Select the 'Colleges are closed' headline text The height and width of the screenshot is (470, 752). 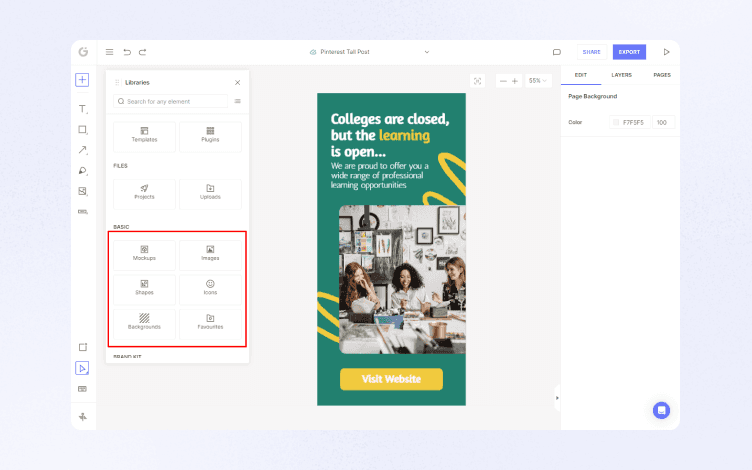390,135
